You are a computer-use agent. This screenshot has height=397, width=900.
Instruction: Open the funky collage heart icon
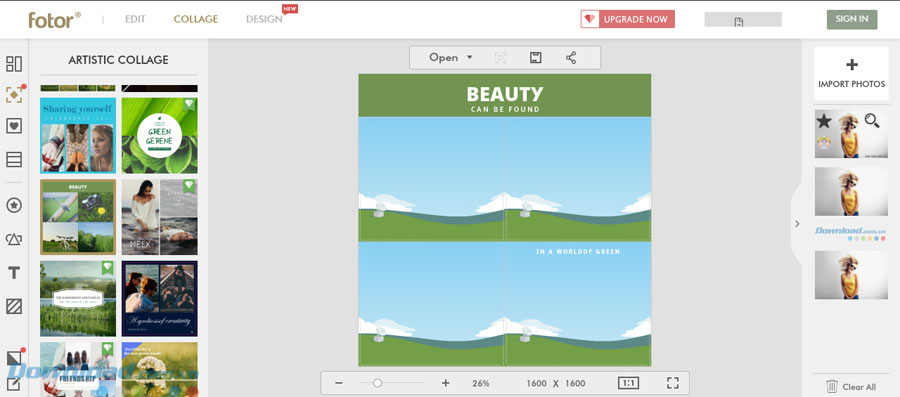point(14,126)
